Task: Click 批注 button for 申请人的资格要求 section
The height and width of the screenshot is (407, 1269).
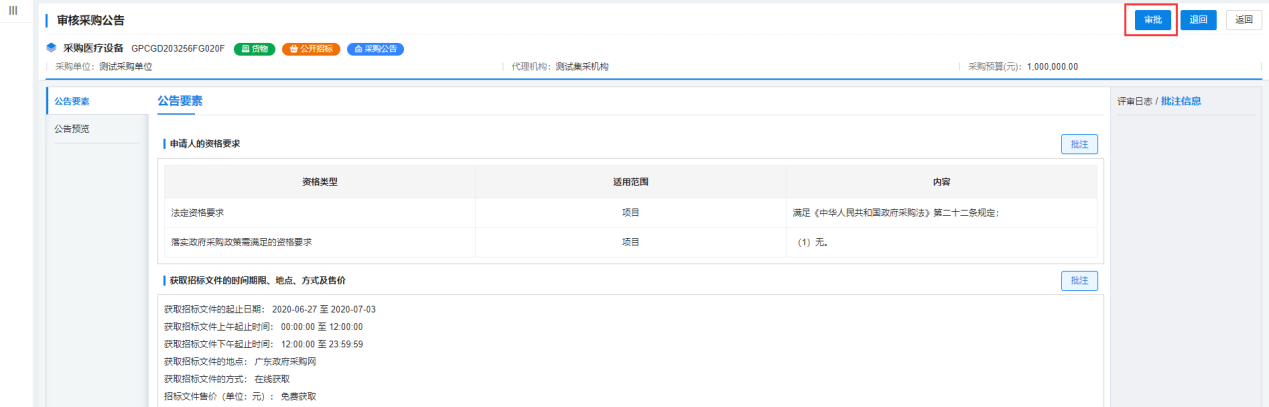Action: 1079,144
